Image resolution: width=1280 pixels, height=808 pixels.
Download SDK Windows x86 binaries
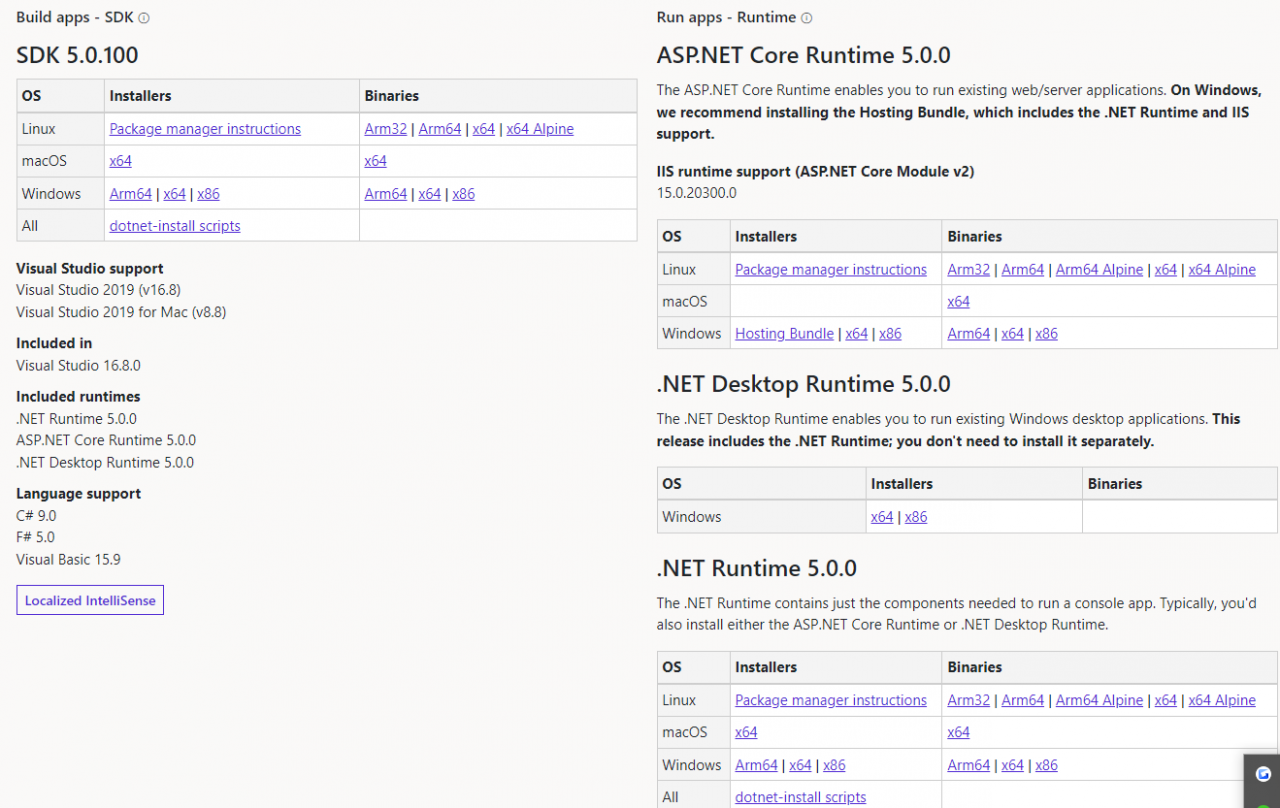click(x=464, y=194)
